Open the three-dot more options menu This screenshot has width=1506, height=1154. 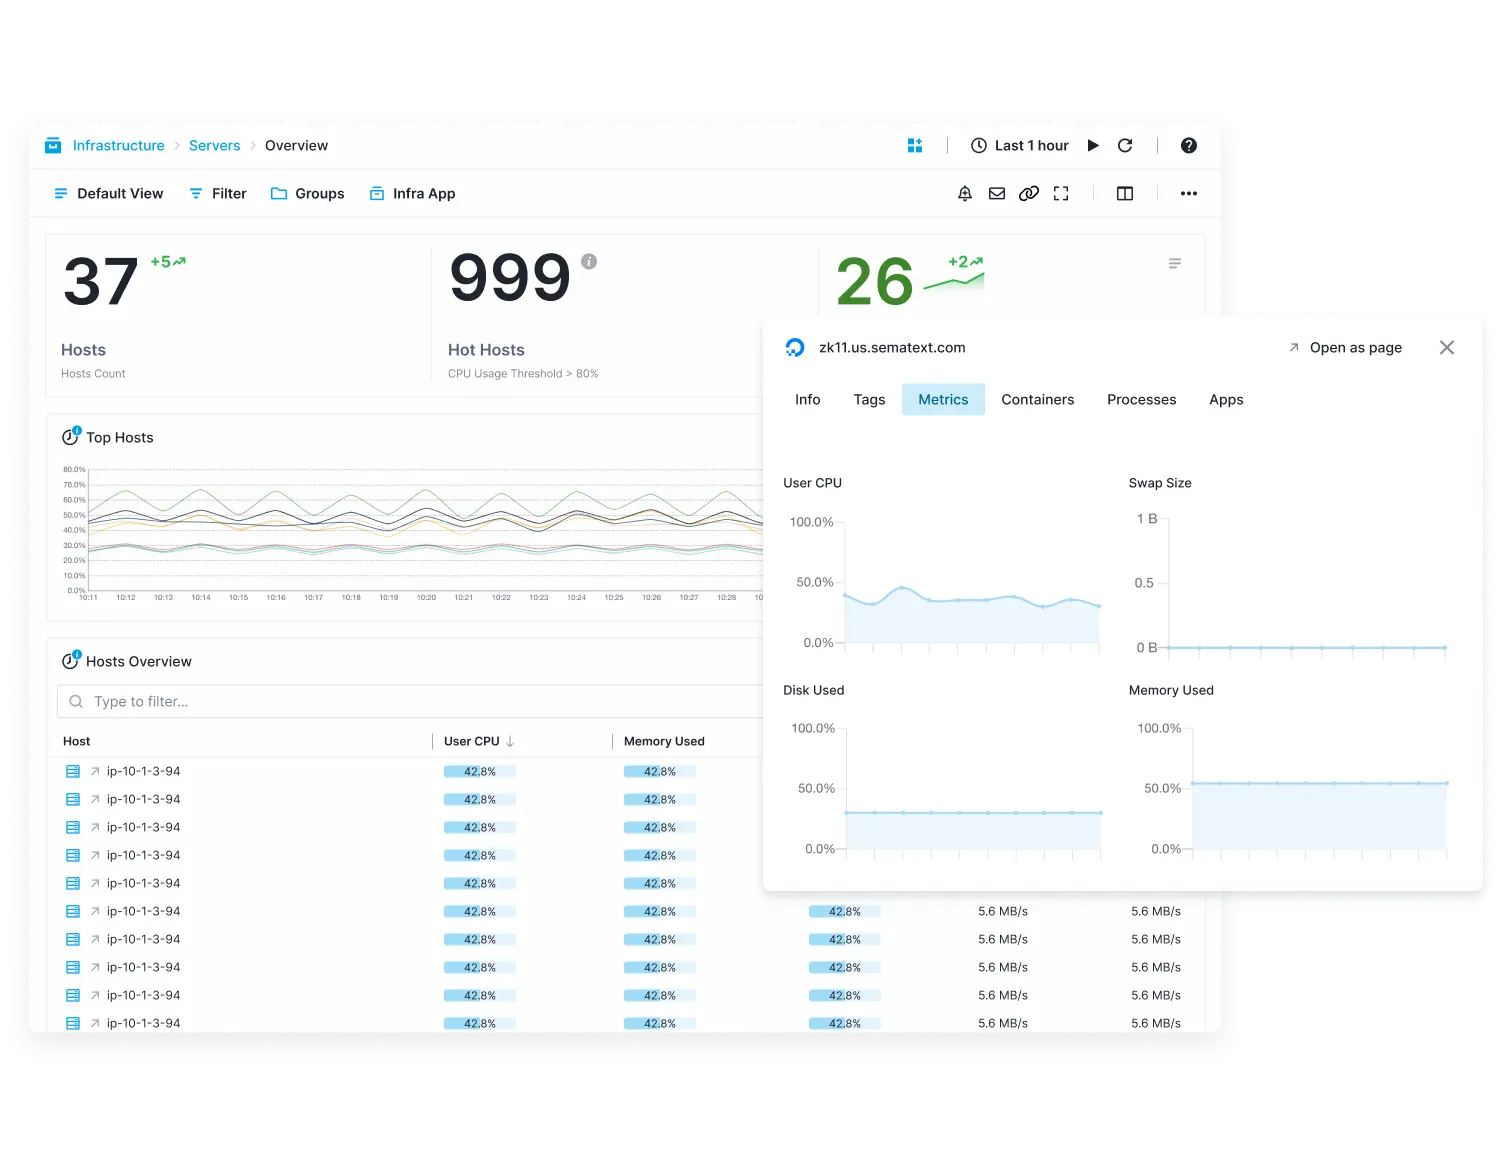point(1188,194)
